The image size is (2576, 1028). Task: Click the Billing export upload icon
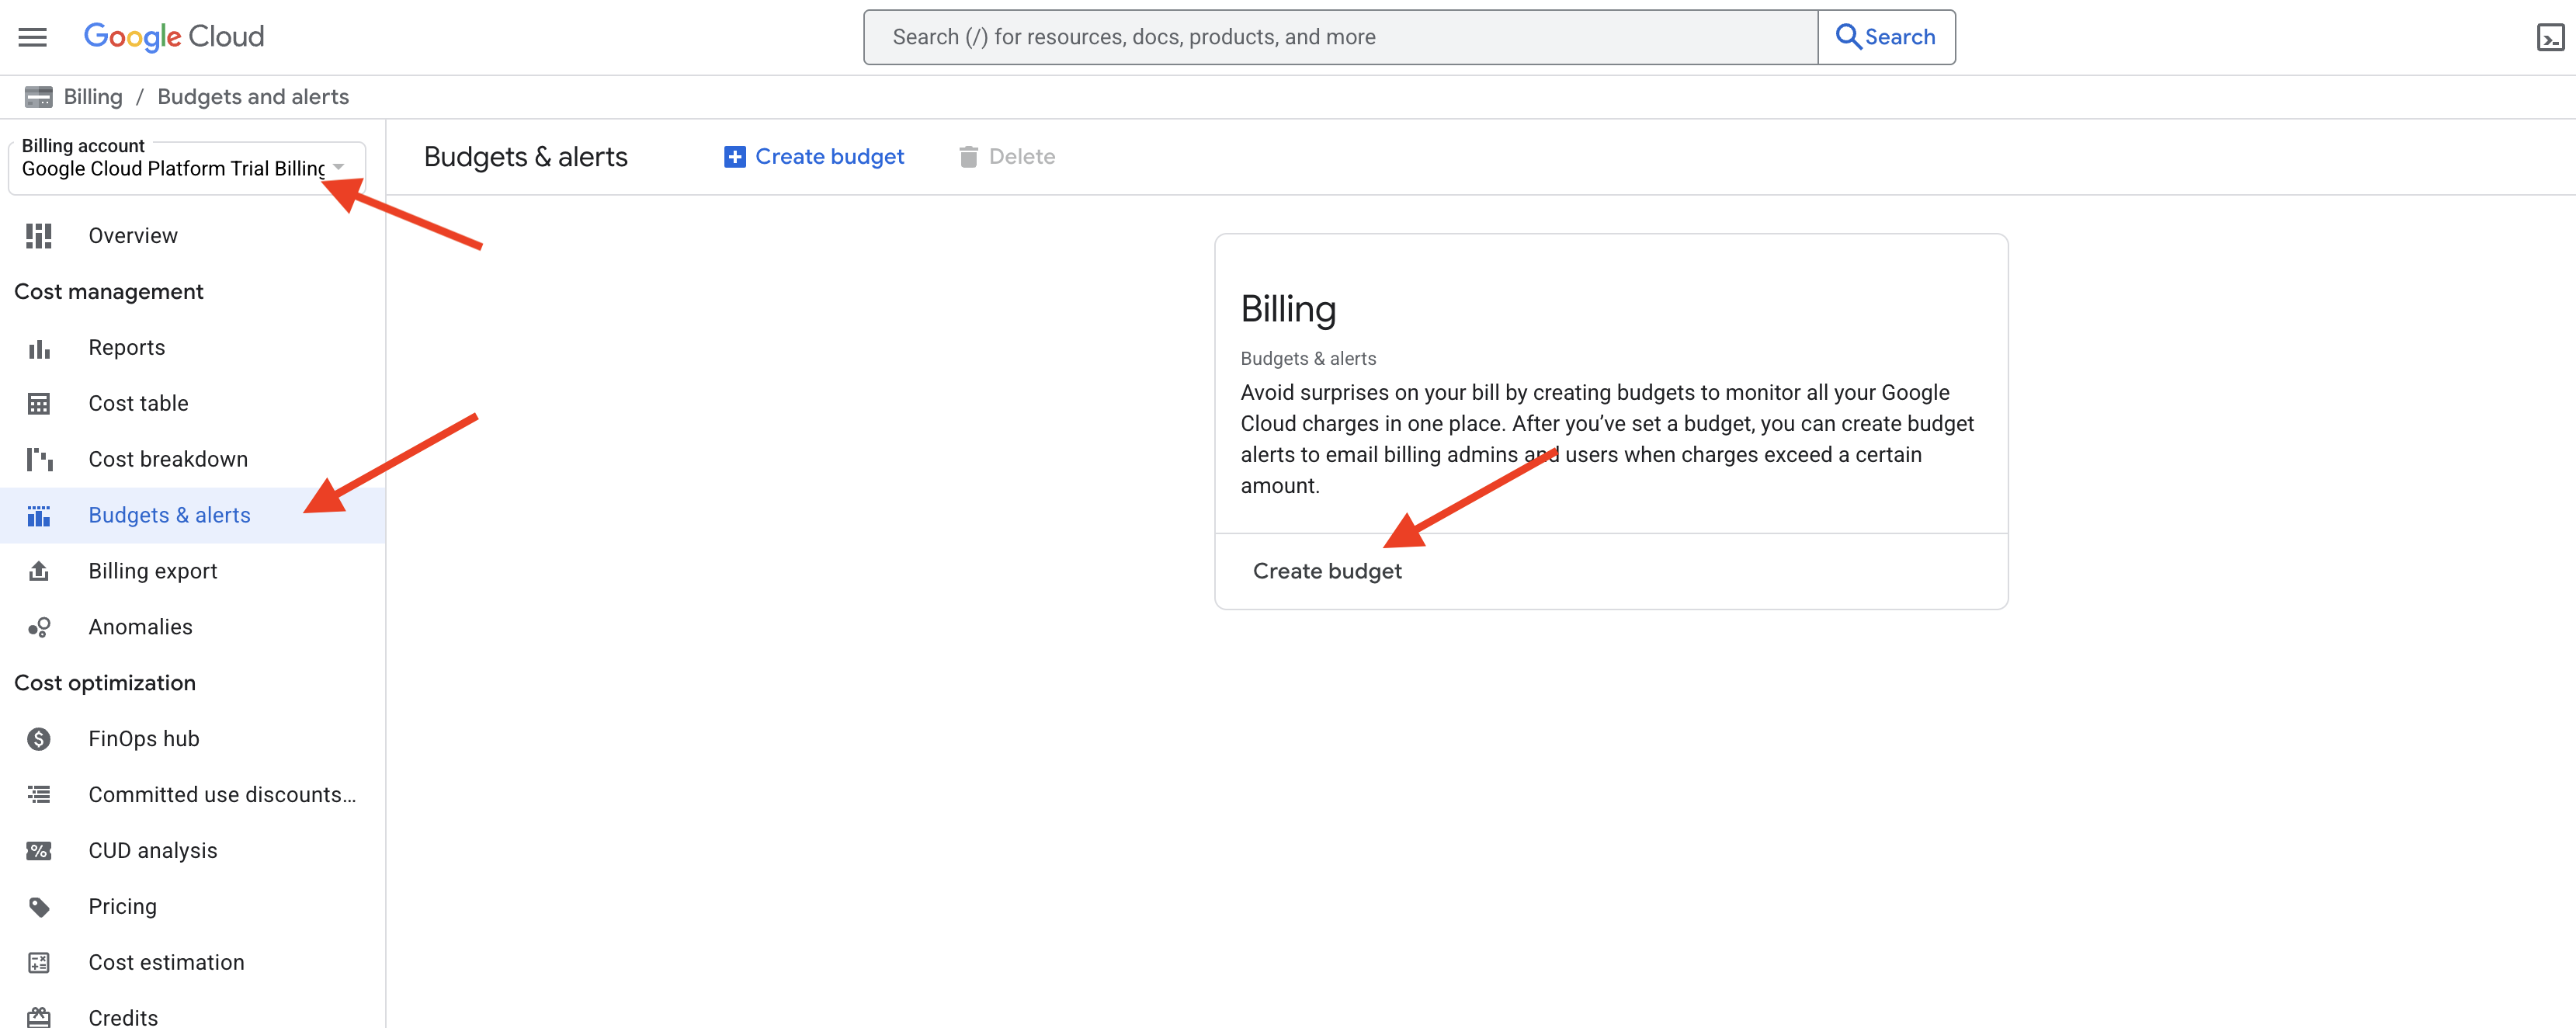(x=39, y=571)
